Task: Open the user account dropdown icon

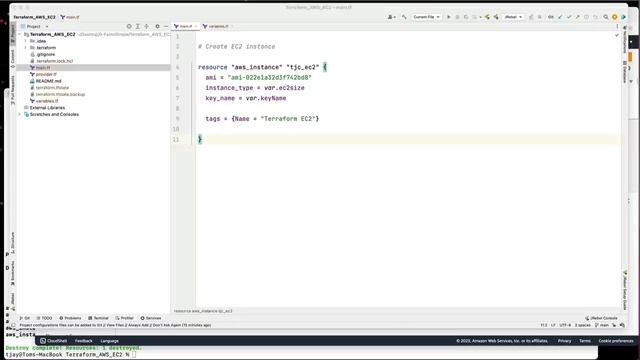Action: (391, 17)
